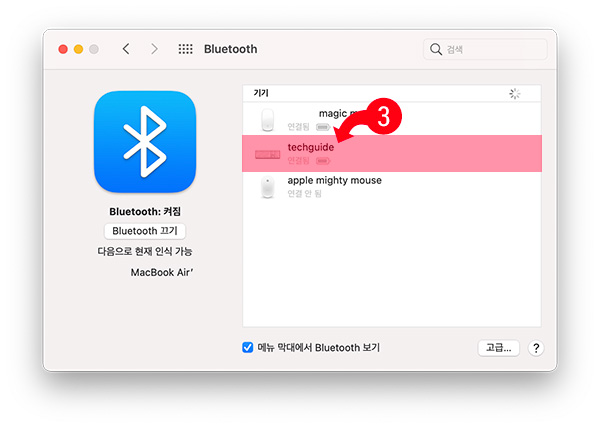Screen dimensions: 600x428
Task: Go forward with the right chevron
Action: (154, 49)
